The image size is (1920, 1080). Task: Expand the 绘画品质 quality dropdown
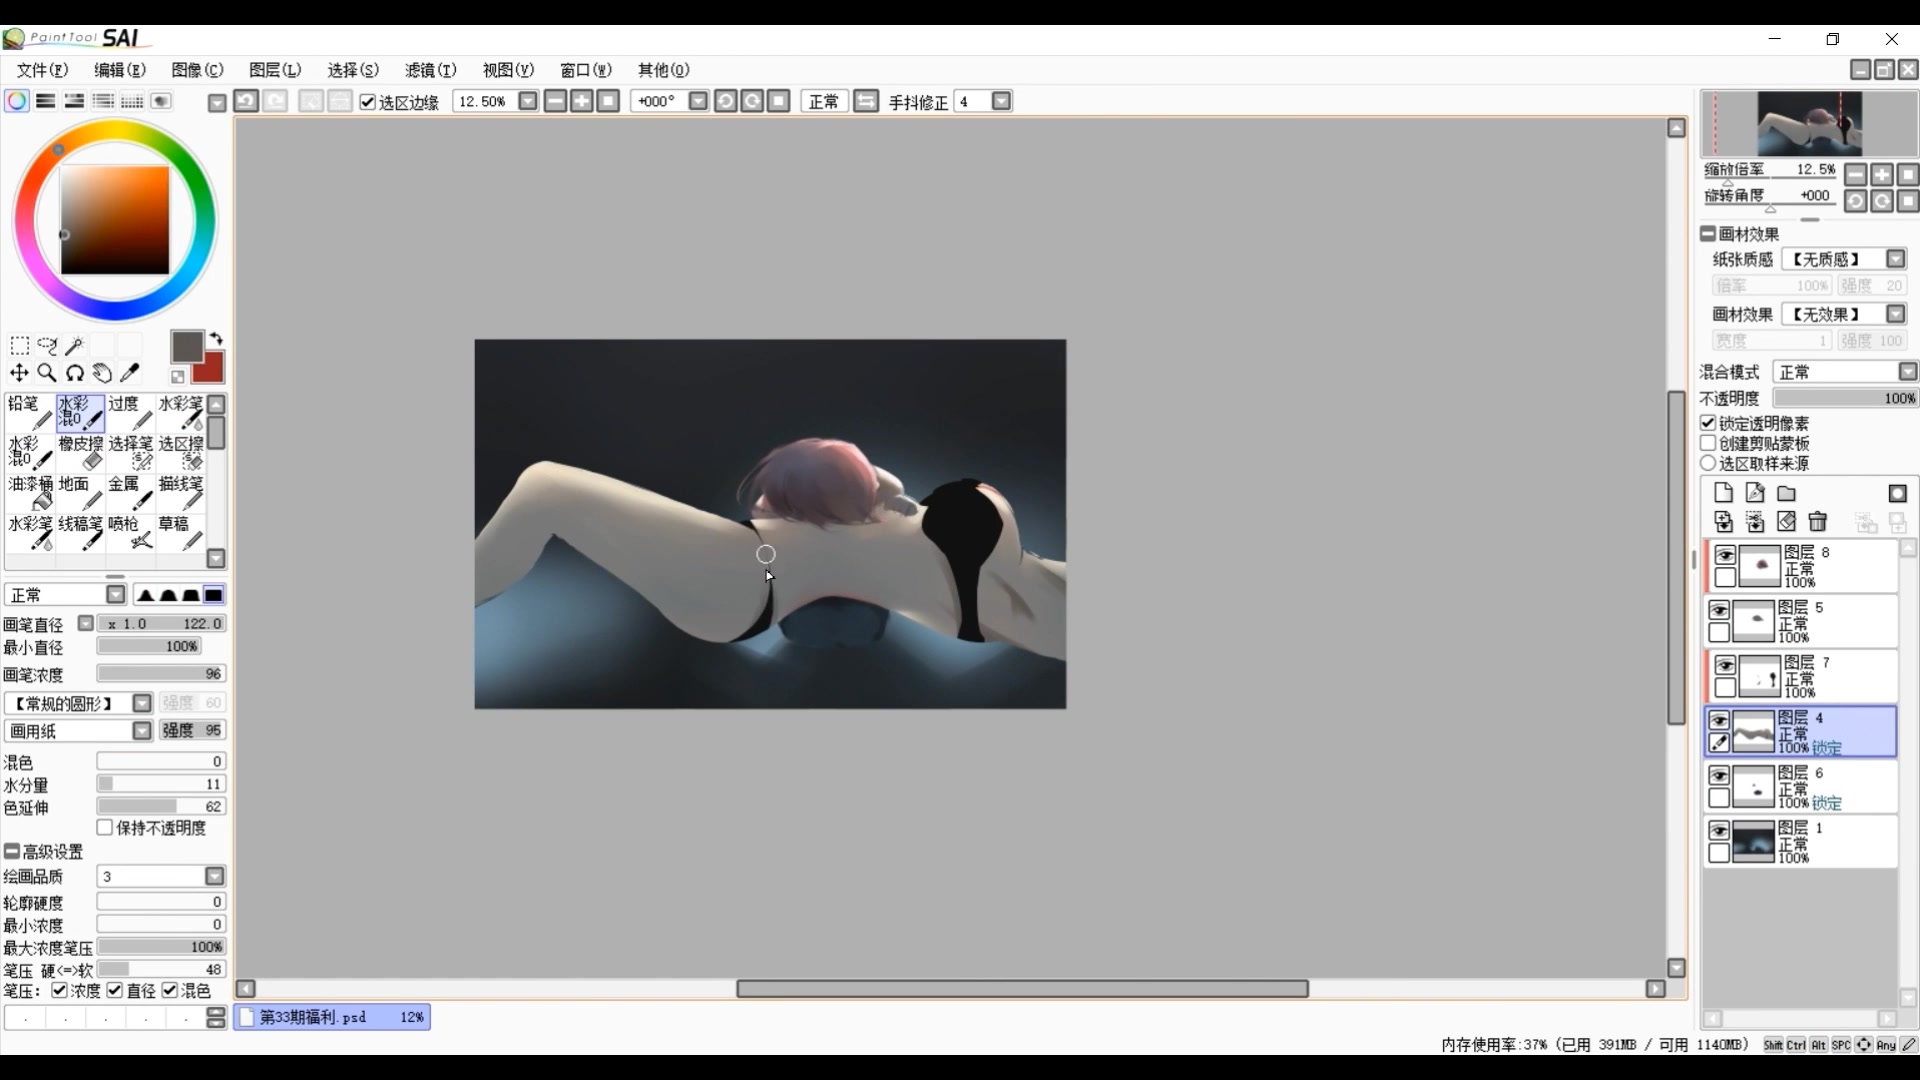pos(214,876)
